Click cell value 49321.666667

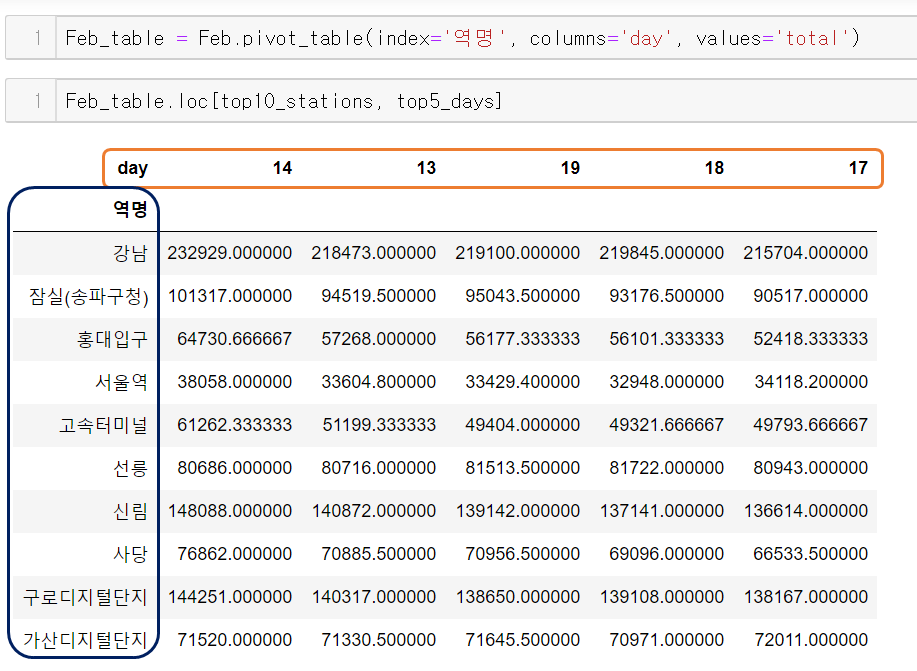coord(667,425)
